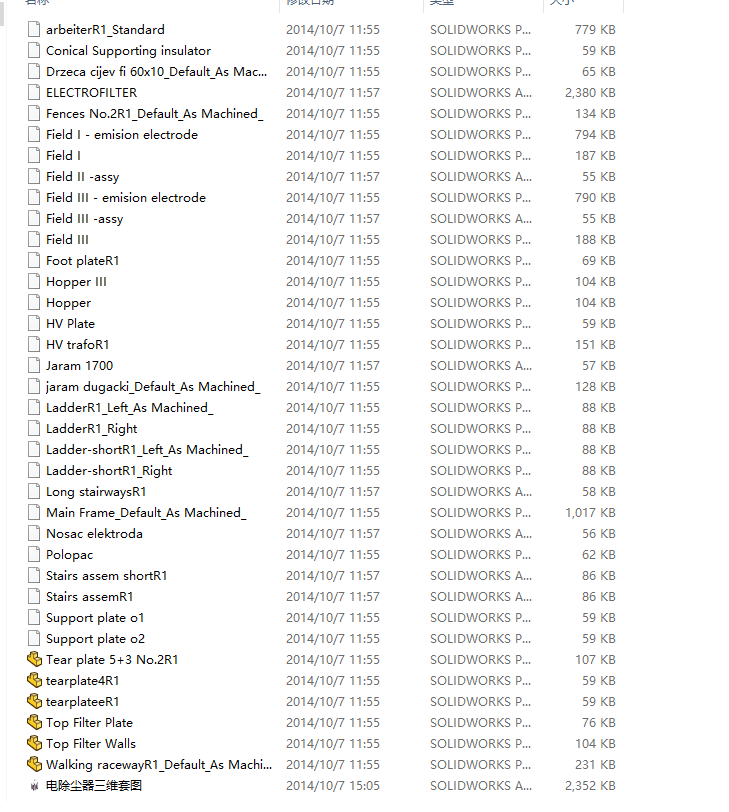Image resolution: width=729 pixels, height=812 pixels.
Task: Select Field I - emision electrode file
Action: coord(122,135)
